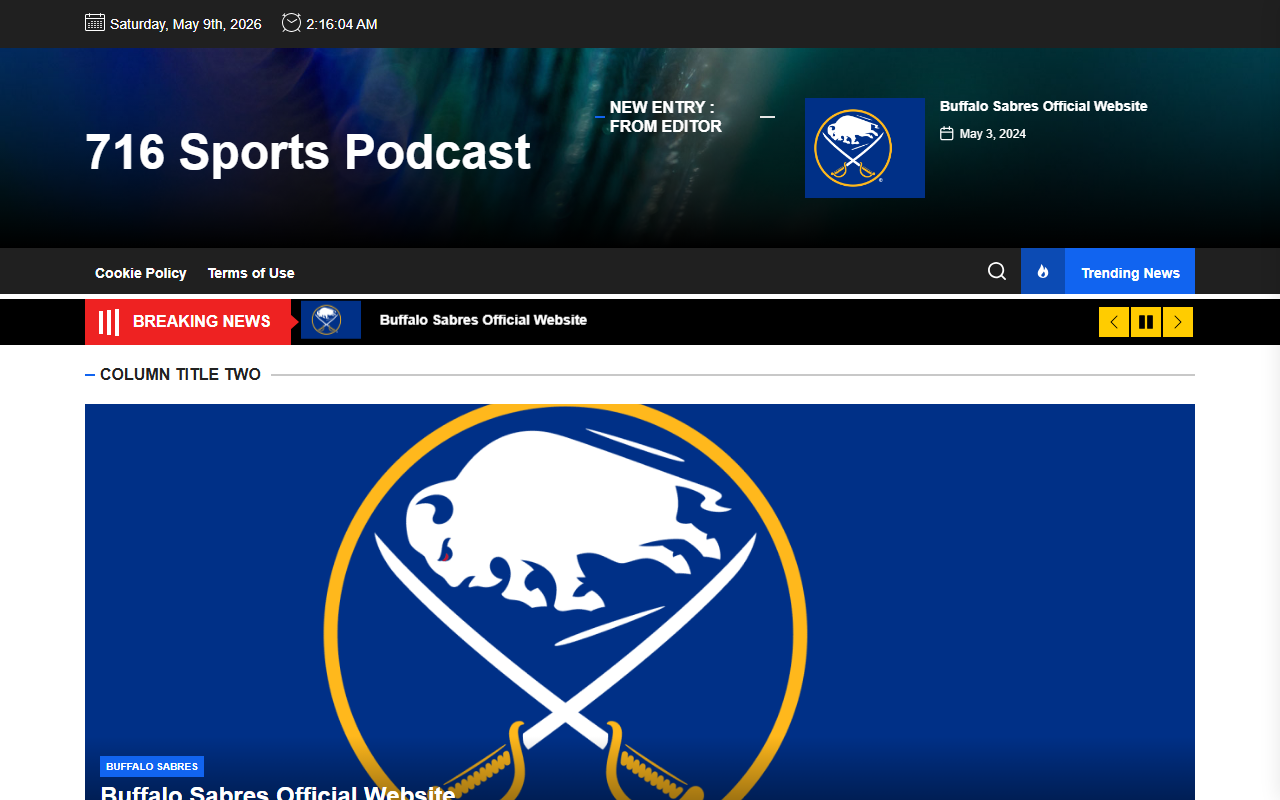
Task: Open ticker headline Buffalo Sabres Official Website
Action: tap(483, 320)
